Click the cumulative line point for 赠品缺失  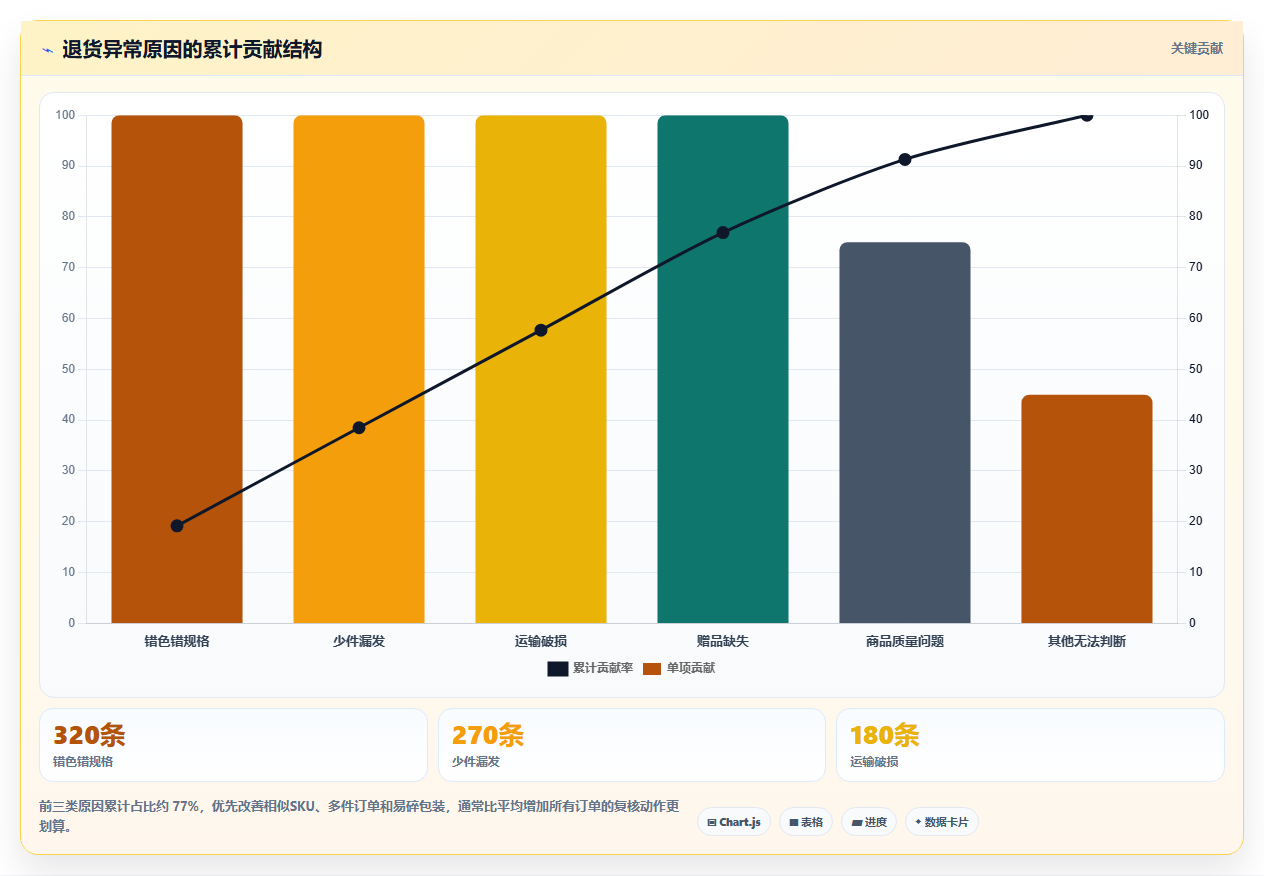pyautogui.click(x=723, y=233)
